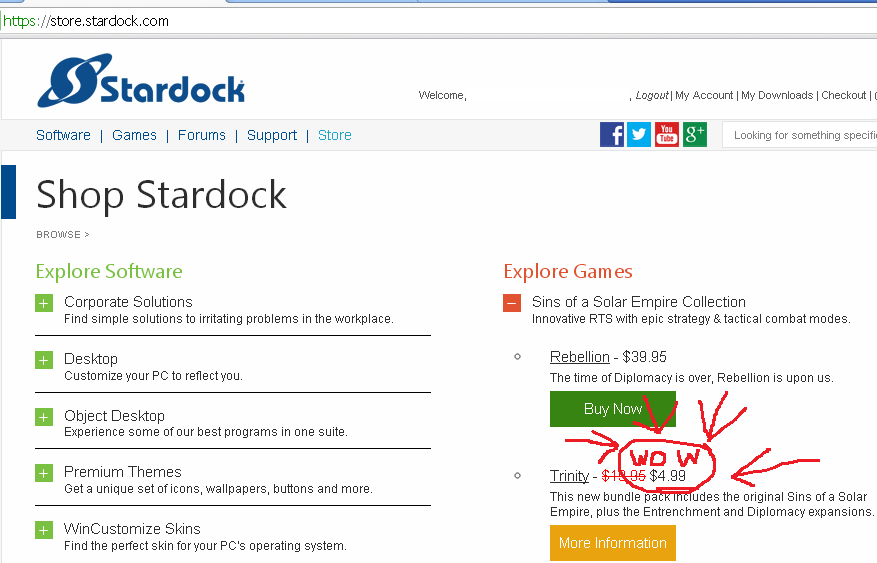The width and height of the screenshot is (877, 563).
Task: Click the Corporate Solutions heading text
Action: [x=128, y=302]
